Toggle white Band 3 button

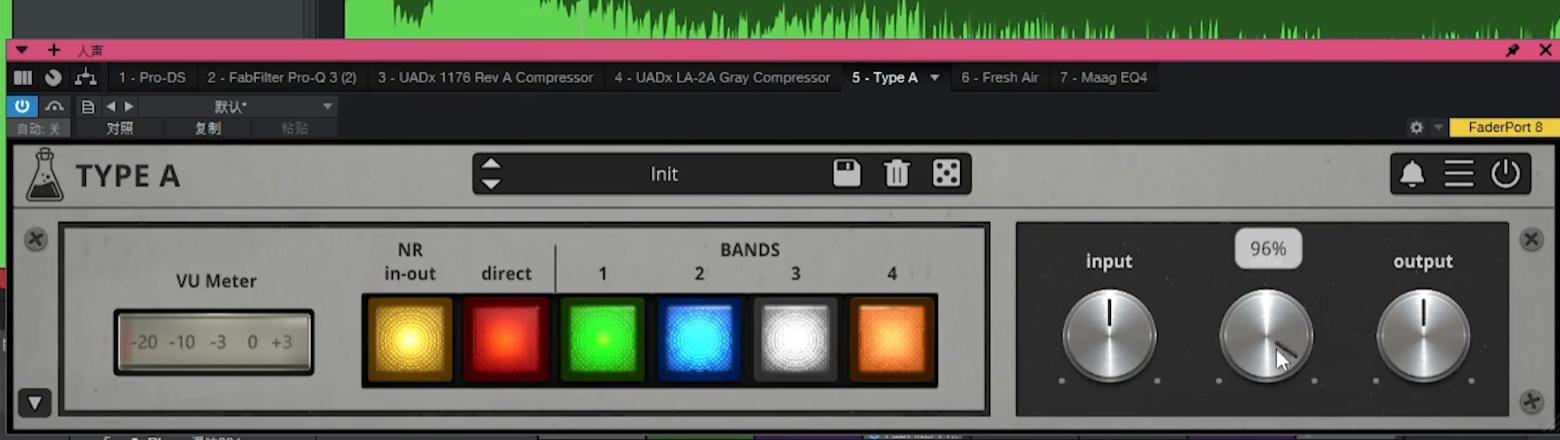click(795, 339)
